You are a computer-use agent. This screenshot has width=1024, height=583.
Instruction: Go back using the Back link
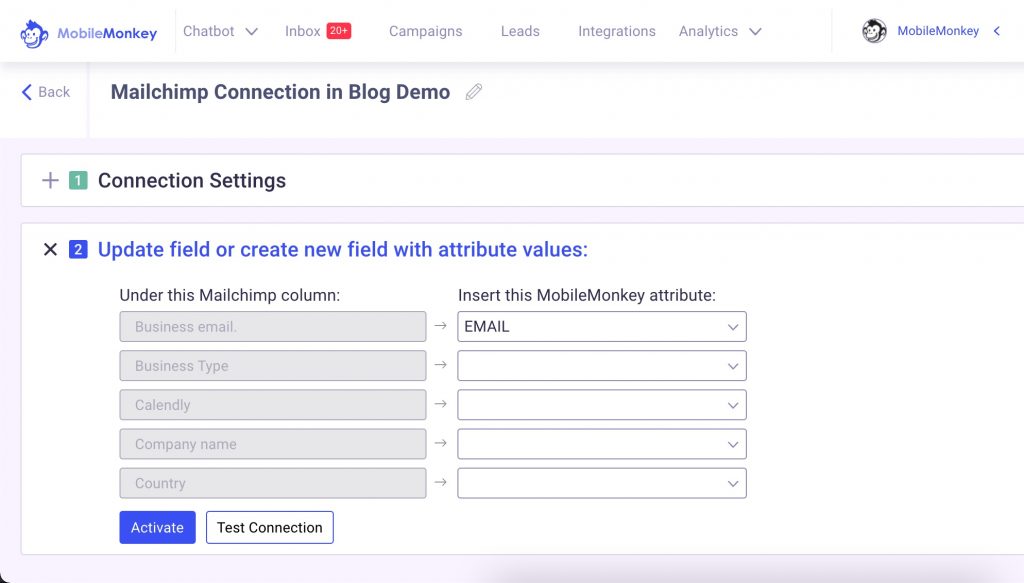[46, 92]
